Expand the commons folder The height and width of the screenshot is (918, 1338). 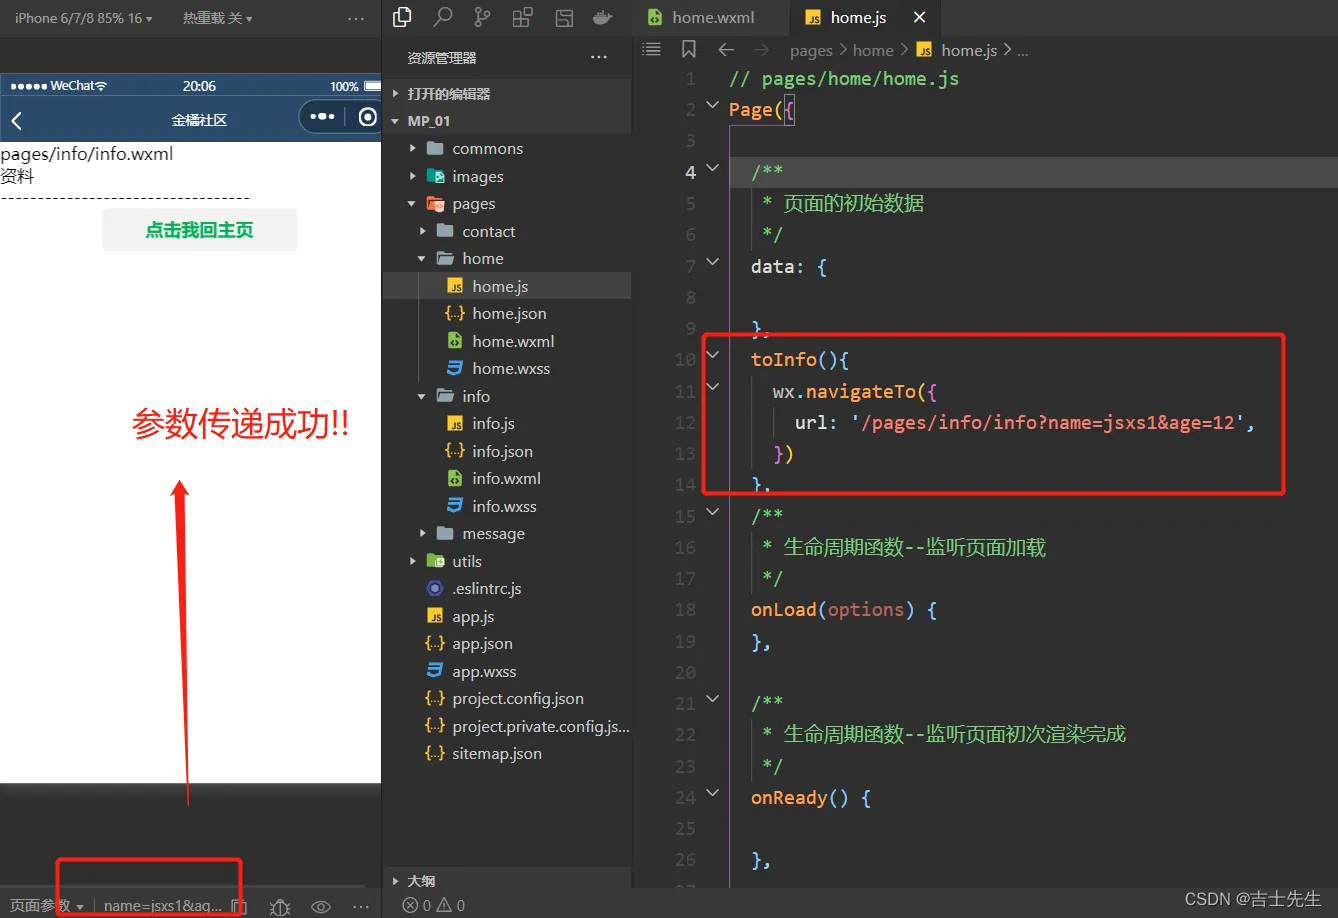(x=507, y=148)
